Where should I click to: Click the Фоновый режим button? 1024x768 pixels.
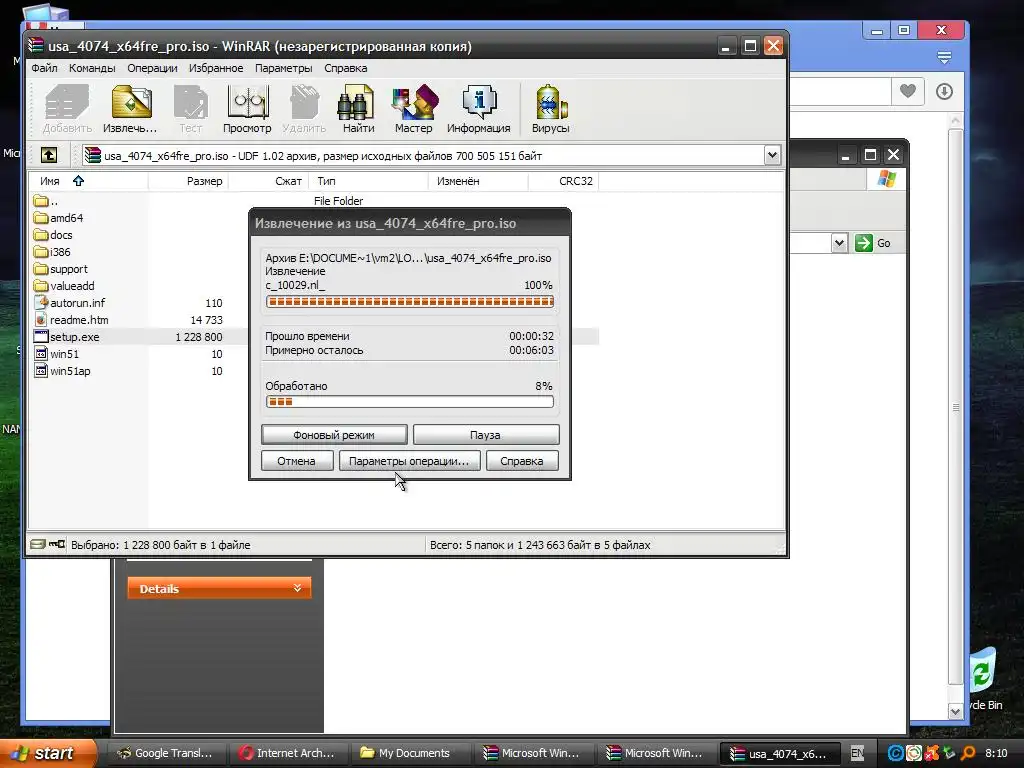tap(334, 435)
